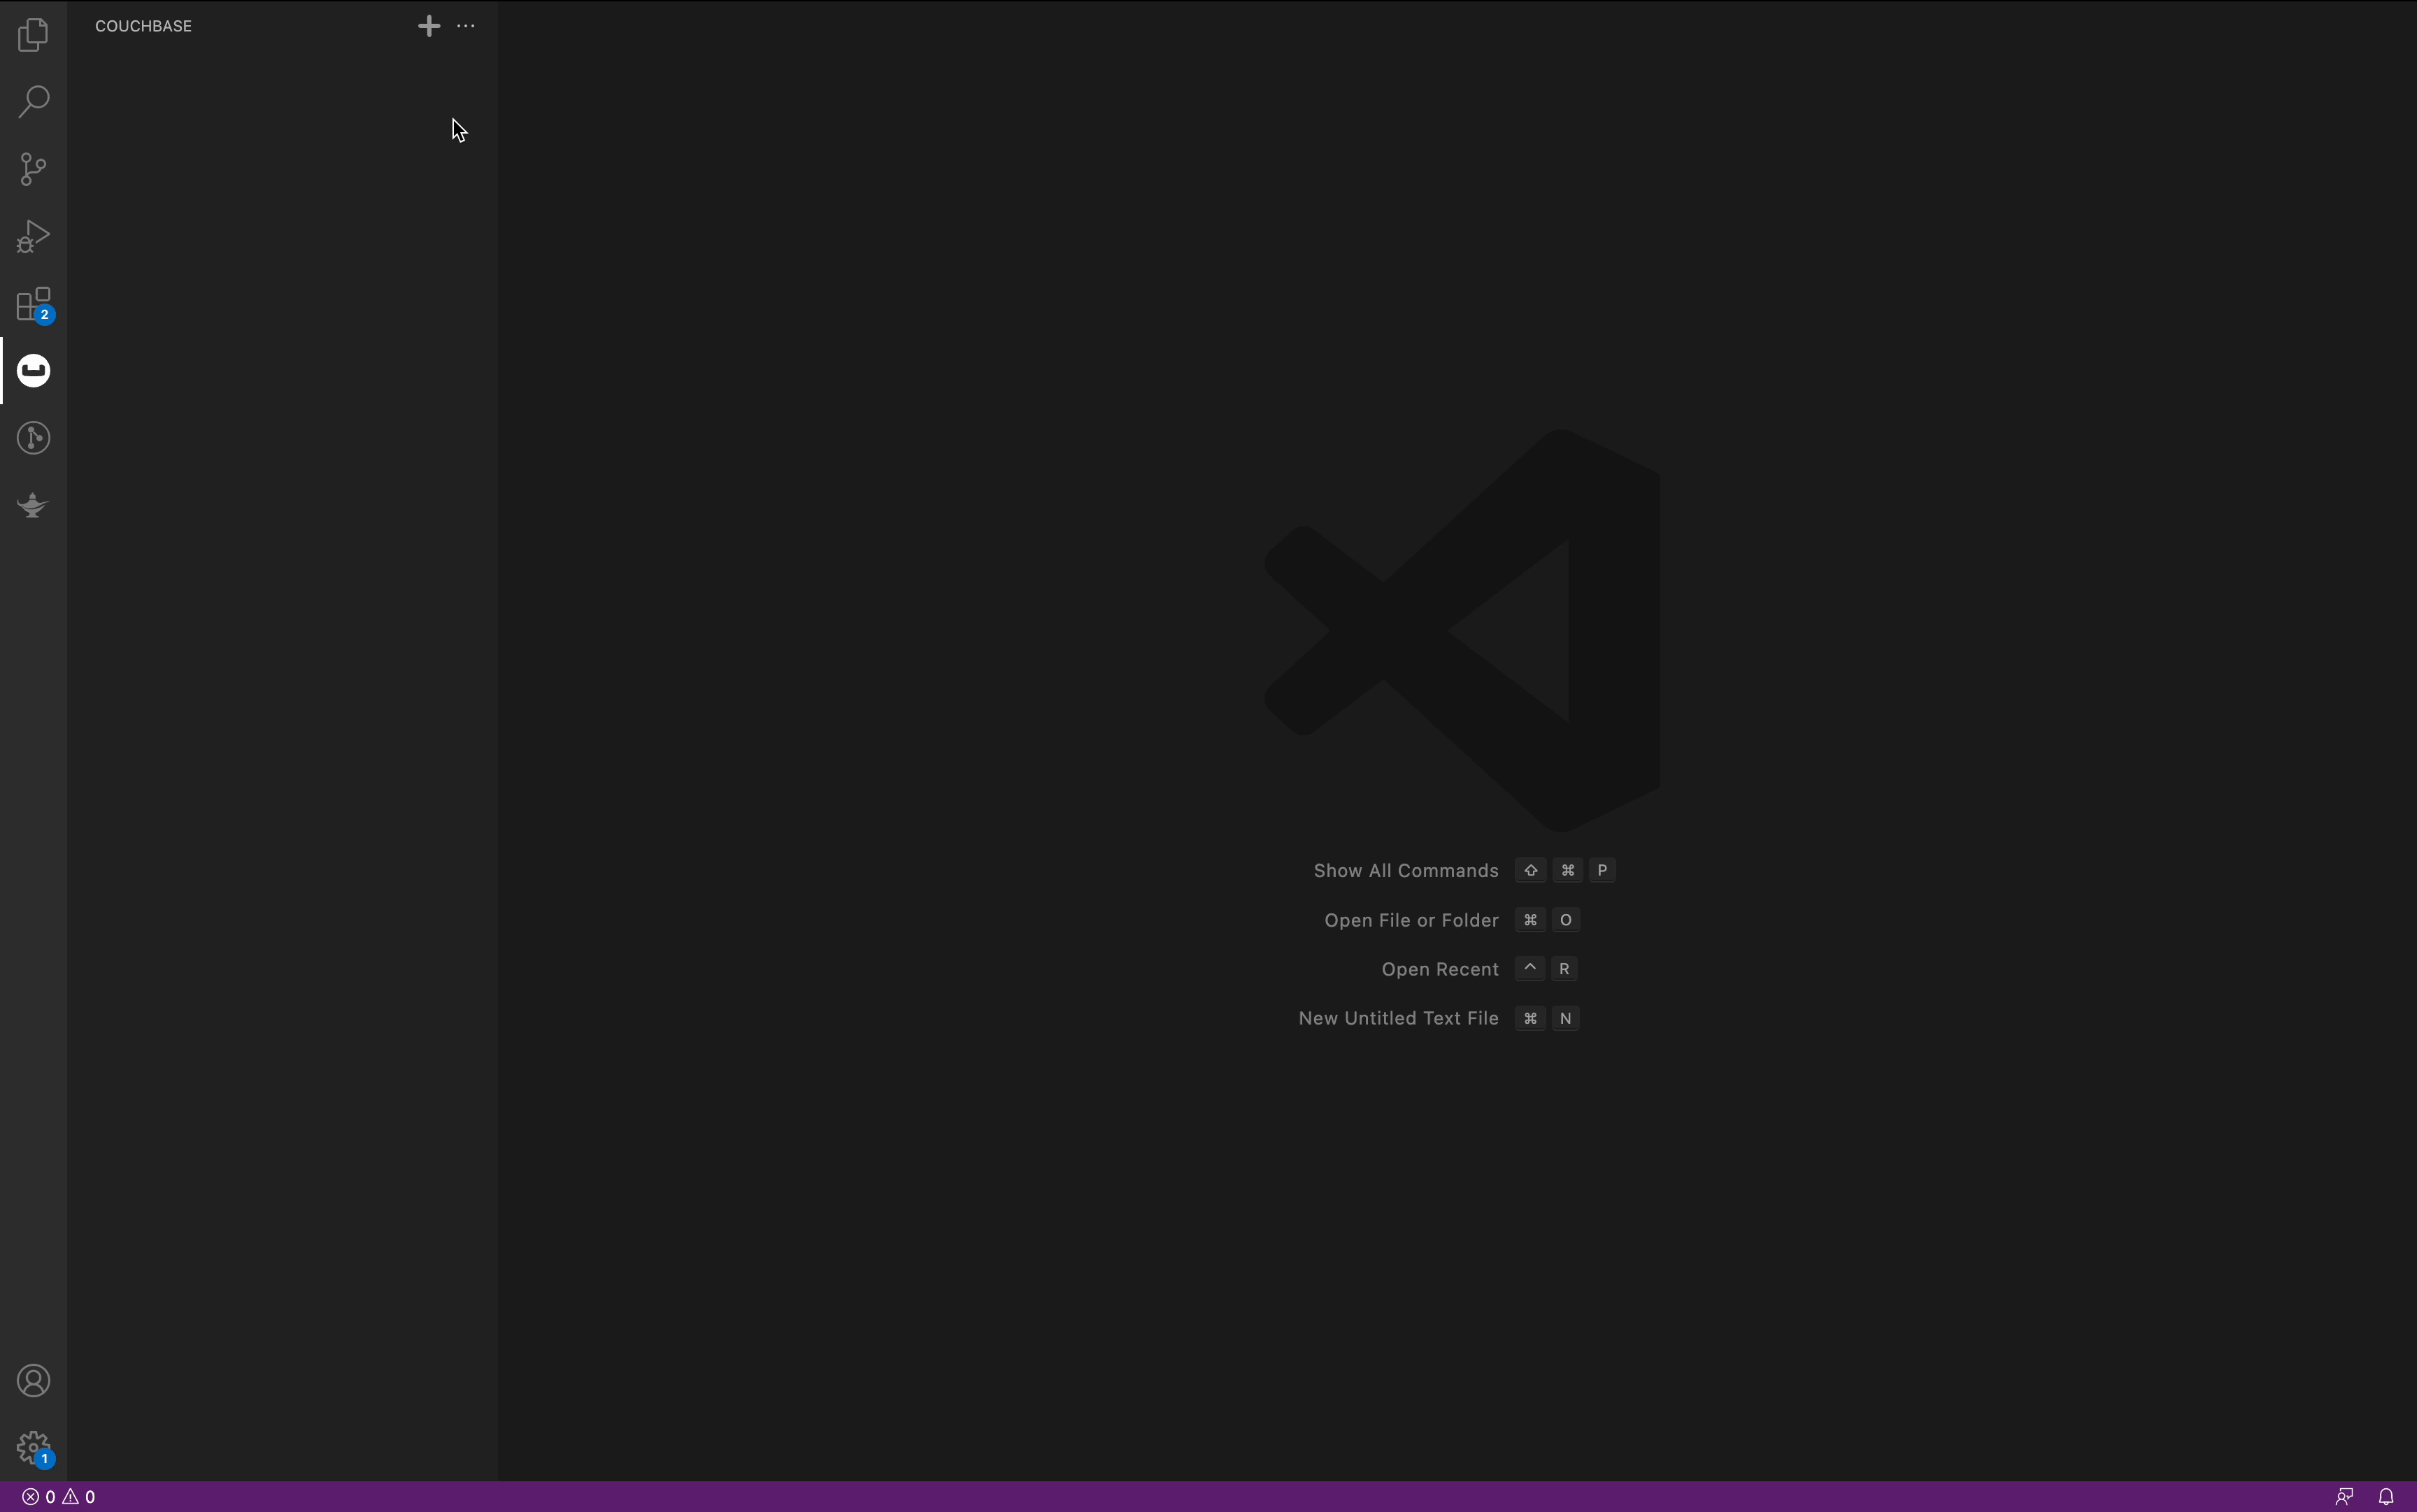The height and width of the screenshot is (1512, 2417).
Task: Click the genie lamp activity bar icon
Action: pyautogui.click(x=33, y=505)
